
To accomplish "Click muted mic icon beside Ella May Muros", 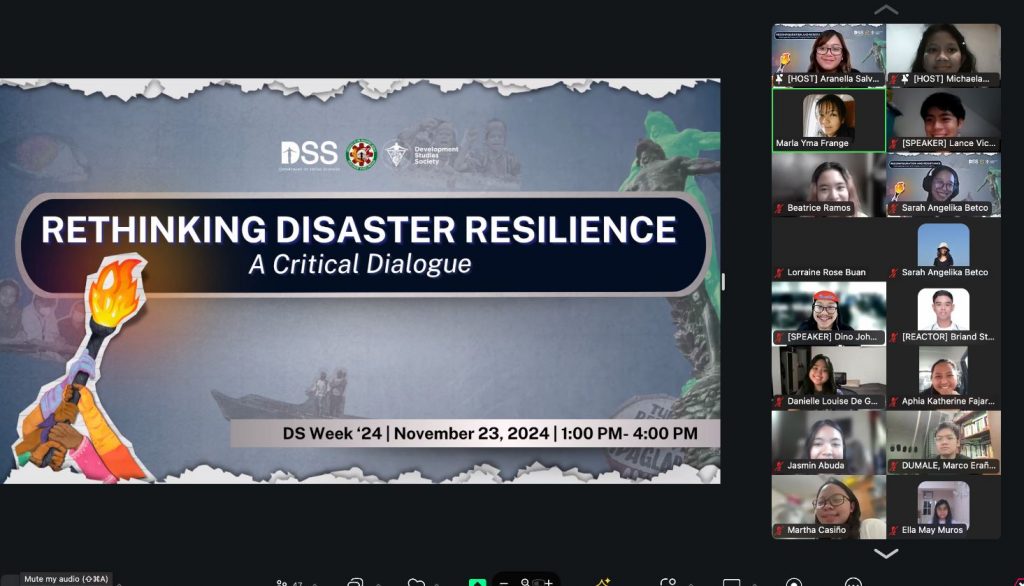I will 894,530.
